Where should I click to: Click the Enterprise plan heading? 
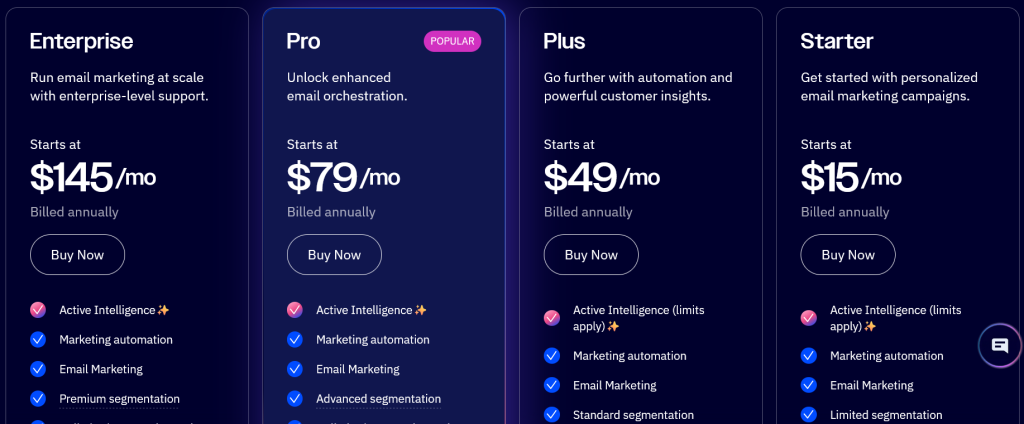81,41
